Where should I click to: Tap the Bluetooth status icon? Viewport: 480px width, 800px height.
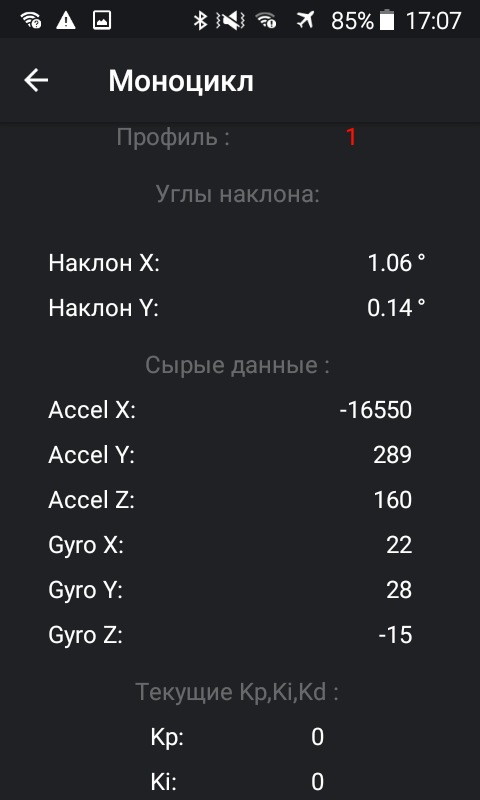click(x=200, y=21)
